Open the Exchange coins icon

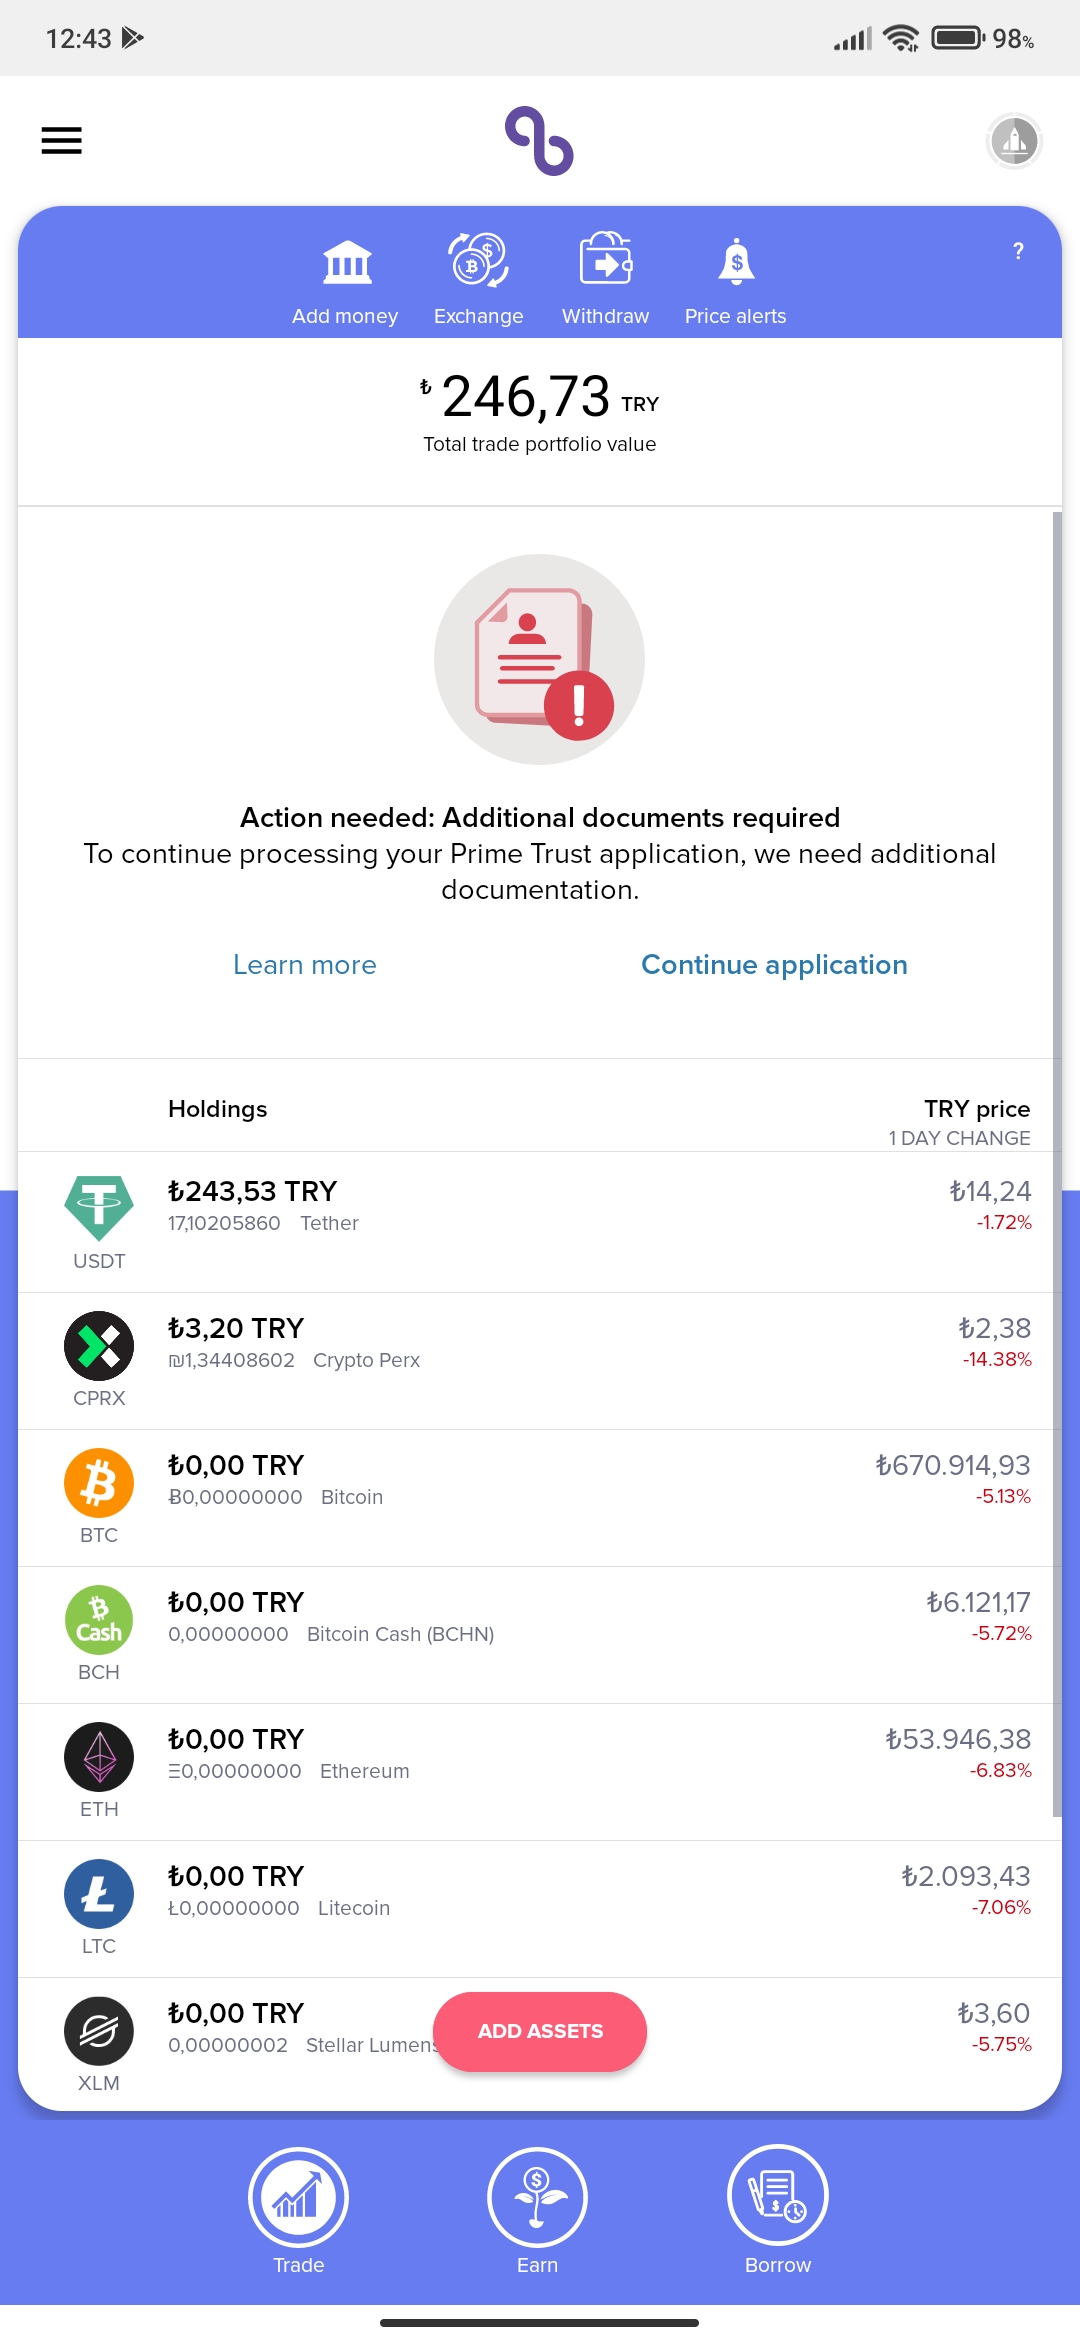(x=478, y=260)
